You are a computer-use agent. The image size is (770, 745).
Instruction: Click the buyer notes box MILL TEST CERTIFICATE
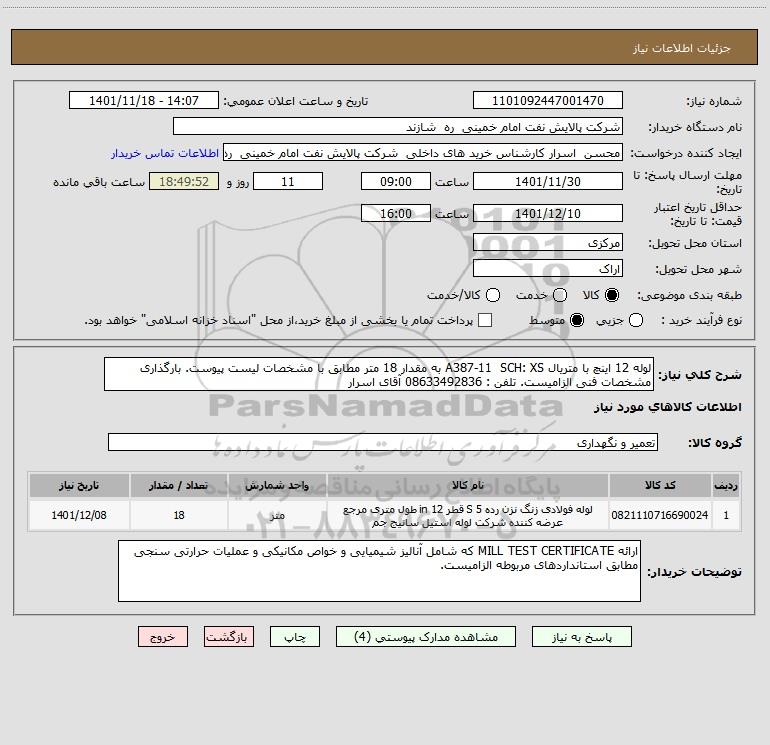click(379, 571)
